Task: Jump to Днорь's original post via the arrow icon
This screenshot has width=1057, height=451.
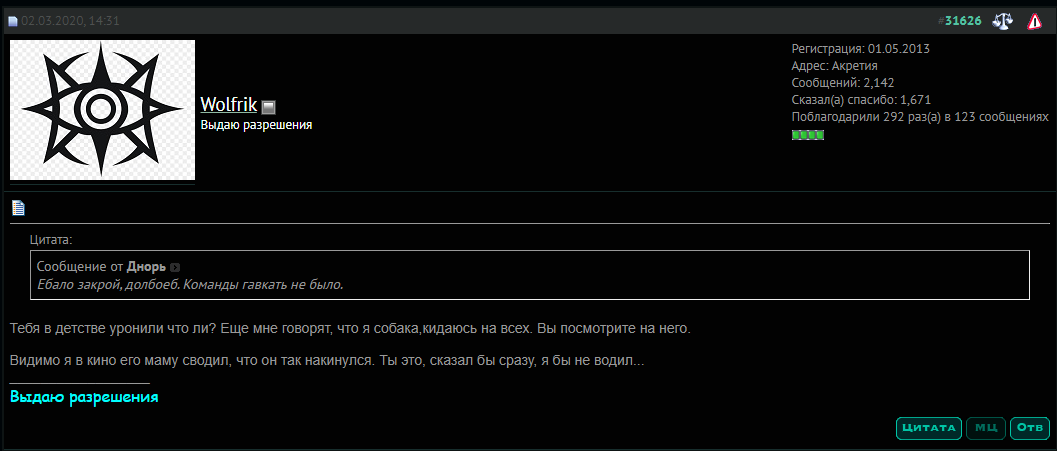Action: [175, 268]
